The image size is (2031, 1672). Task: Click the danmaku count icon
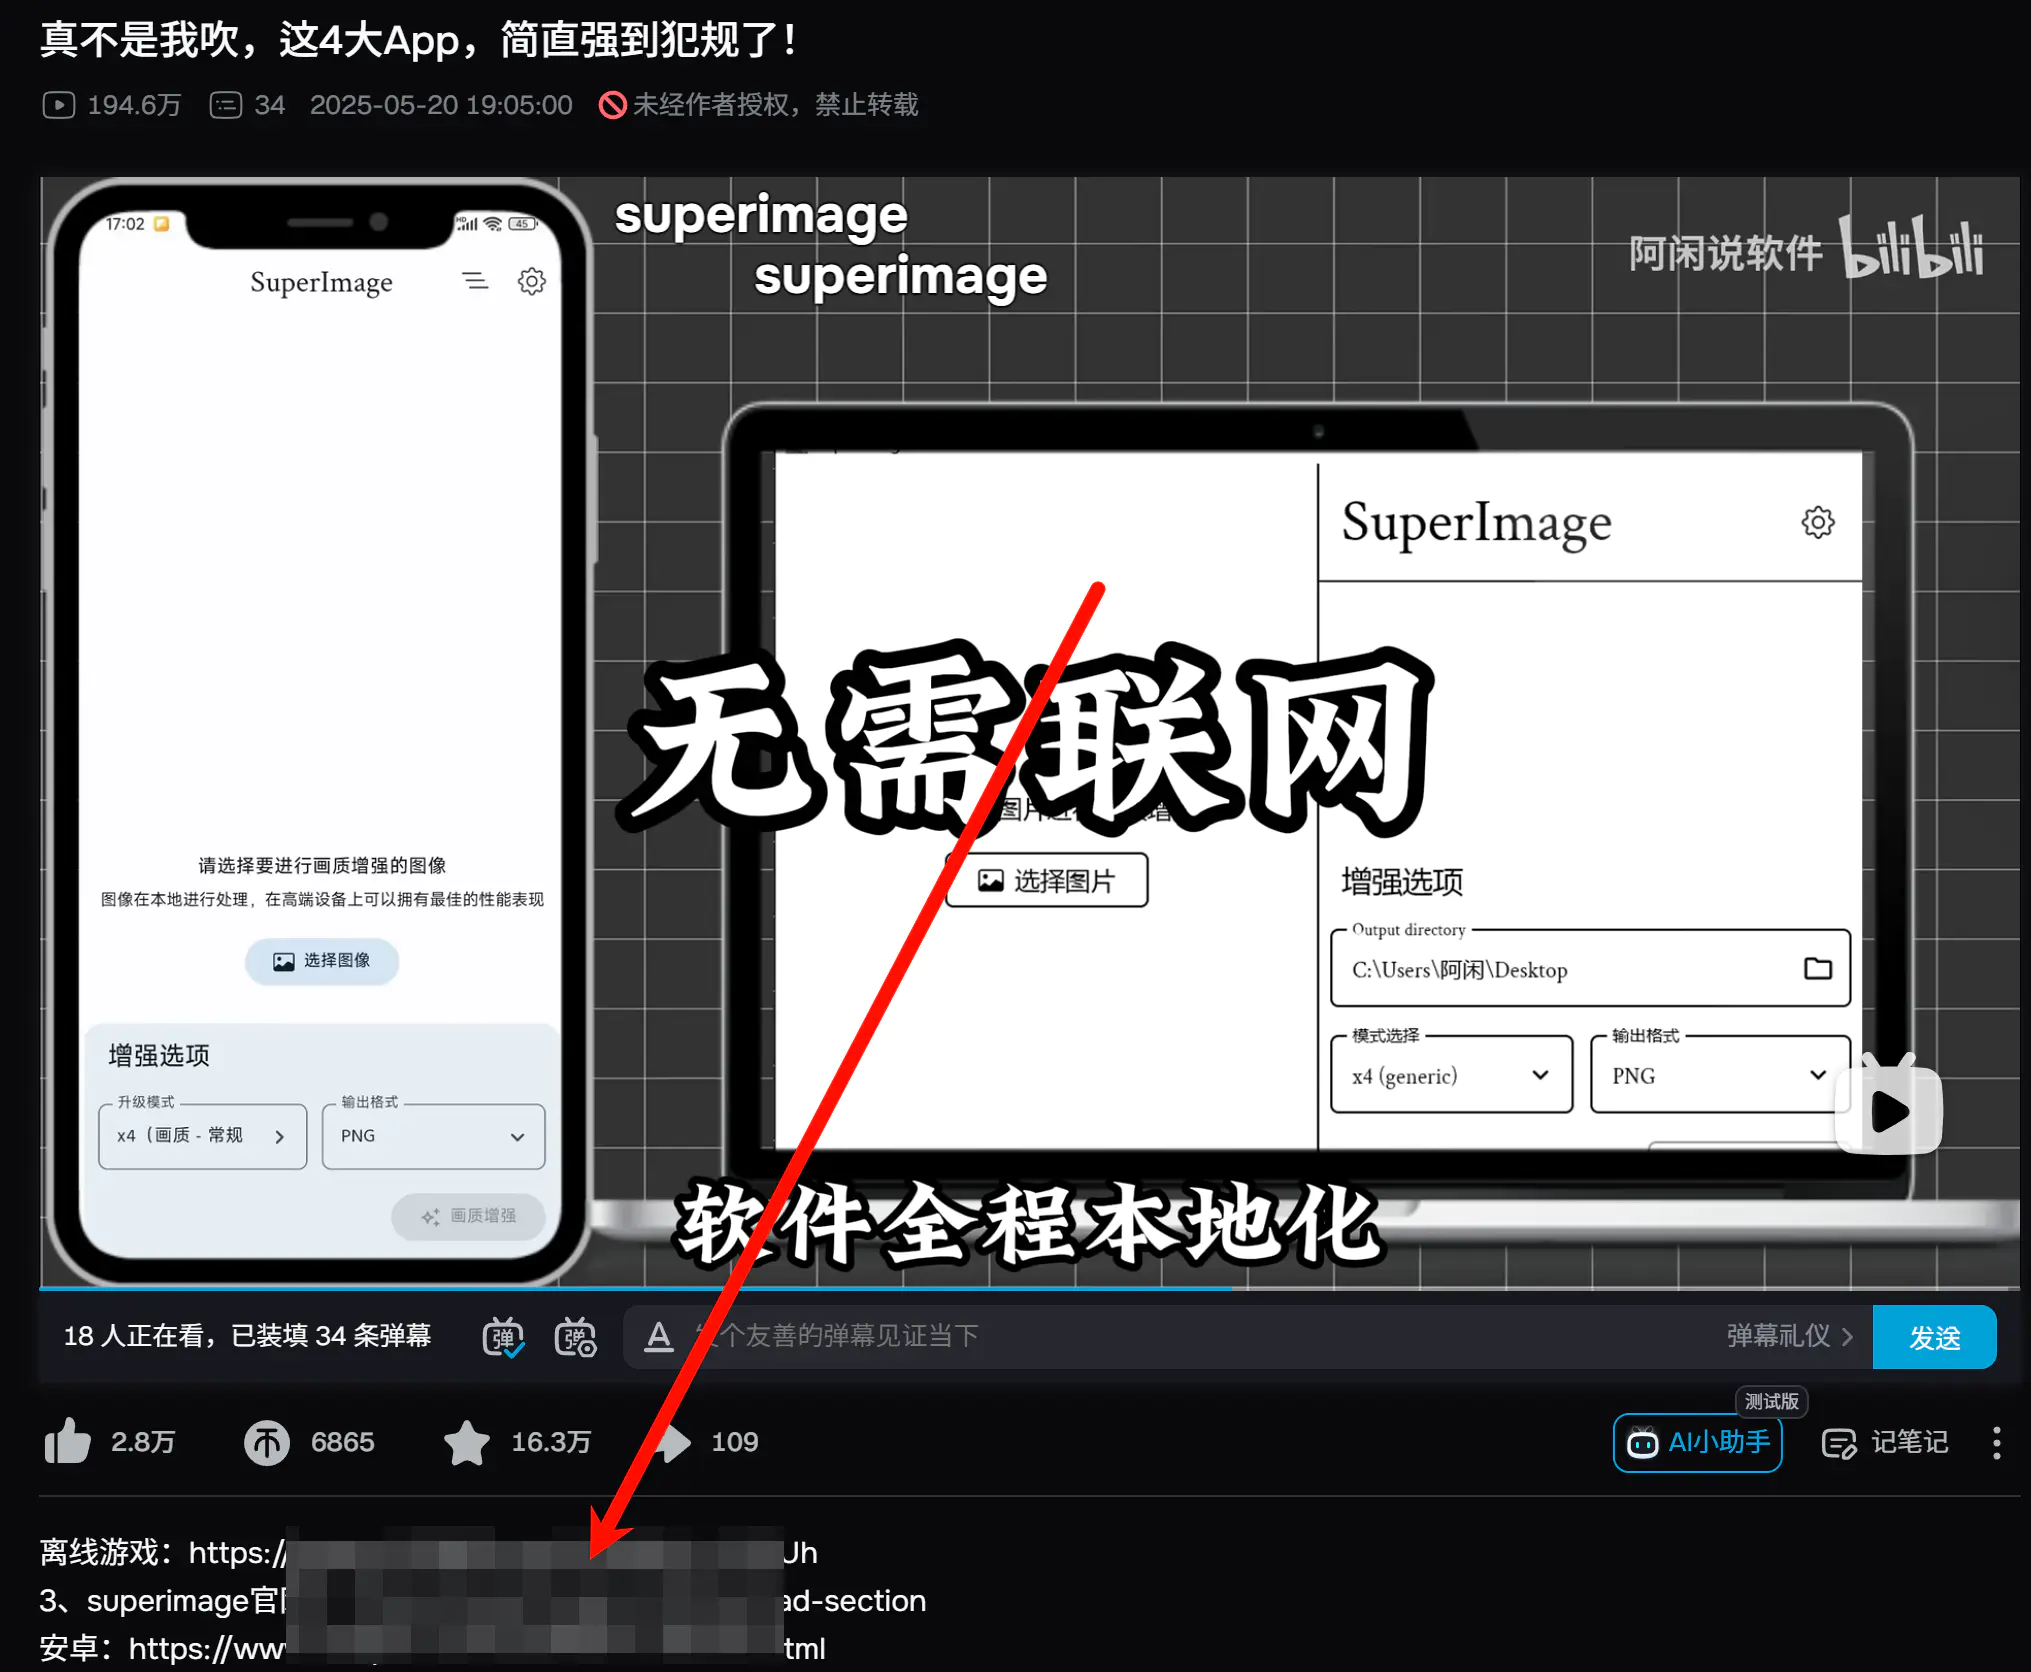tap(226, 105)
